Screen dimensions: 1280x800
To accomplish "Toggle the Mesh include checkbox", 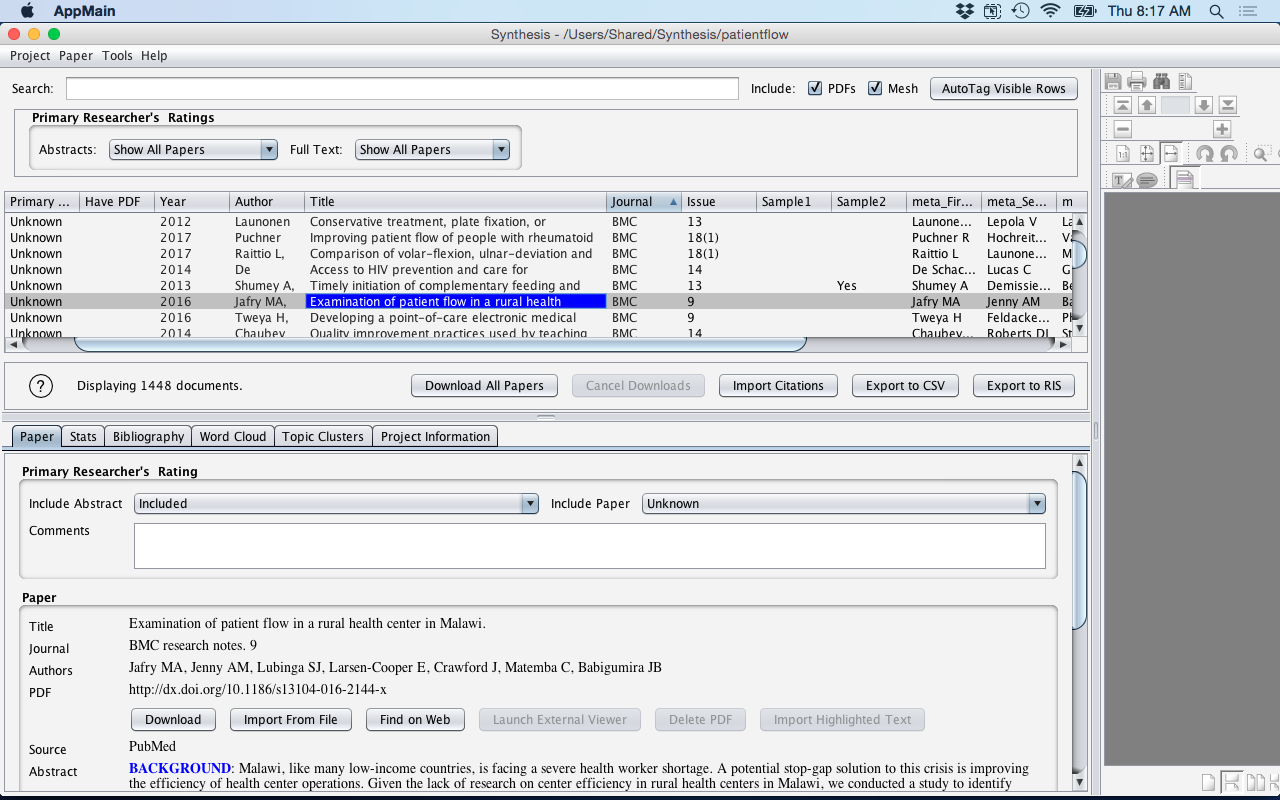I will pyautogui.click(x=875, y=88).
